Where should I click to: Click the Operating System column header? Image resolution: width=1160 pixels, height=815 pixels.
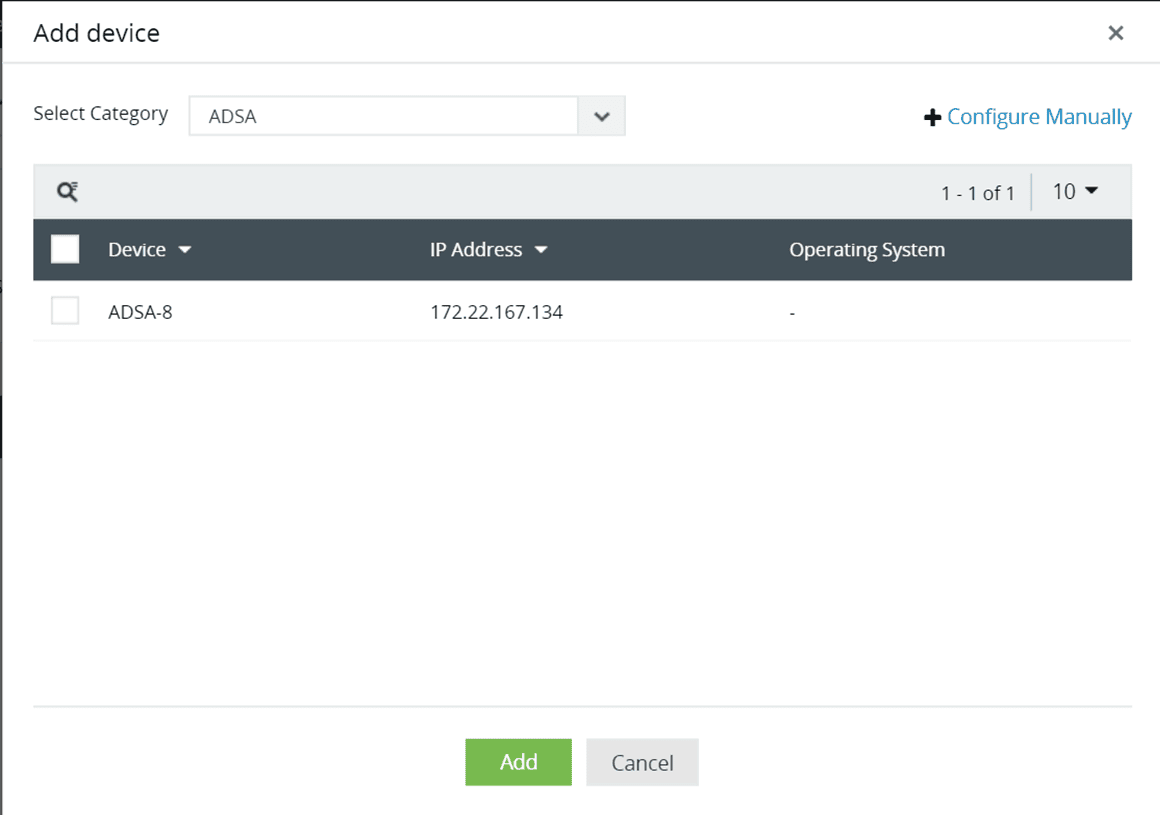(x=866, y=250)
